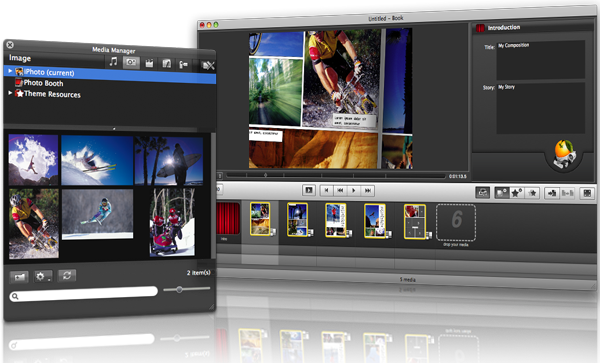Image resolution: width=600 pixels, height=363 pixels.
Task: Click the page-with-dot toolbar button
Action: coord(502,193)
